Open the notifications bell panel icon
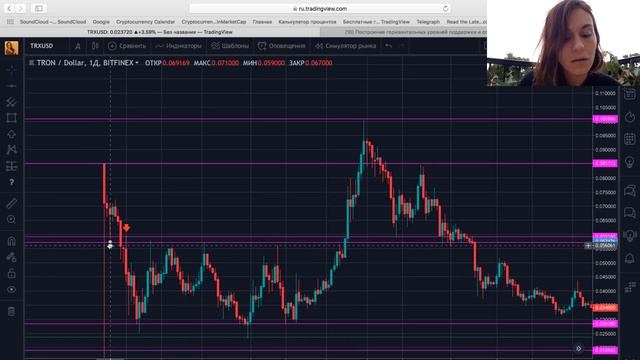 pos(630,258)
